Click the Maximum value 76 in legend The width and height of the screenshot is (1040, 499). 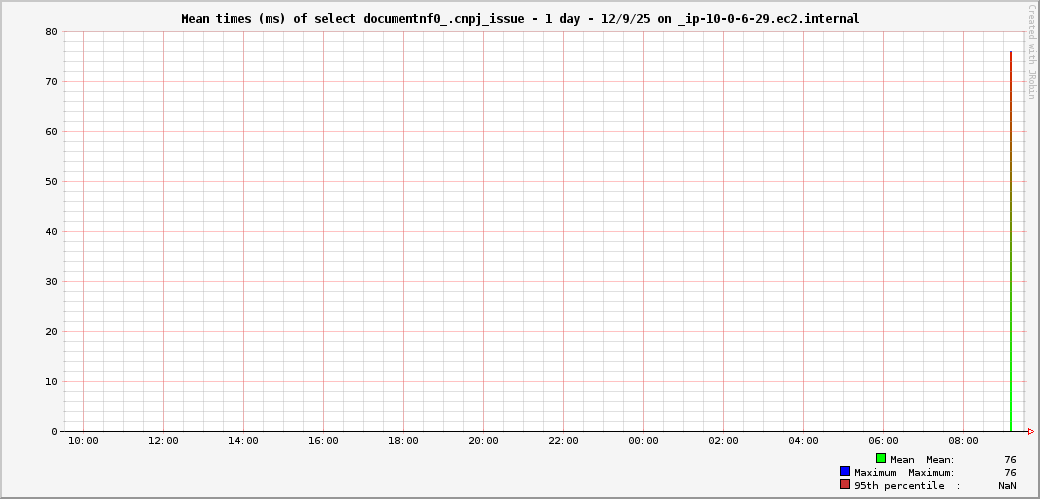coord(1010,472)
